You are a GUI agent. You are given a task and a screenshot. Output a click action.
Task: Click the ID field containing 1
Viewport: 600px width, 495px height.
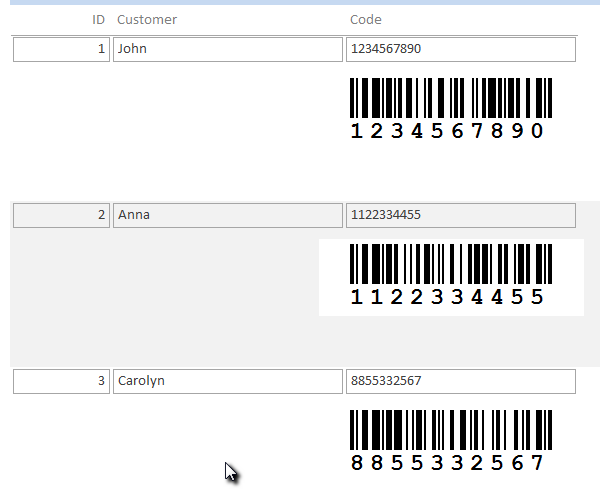point(61,49)
